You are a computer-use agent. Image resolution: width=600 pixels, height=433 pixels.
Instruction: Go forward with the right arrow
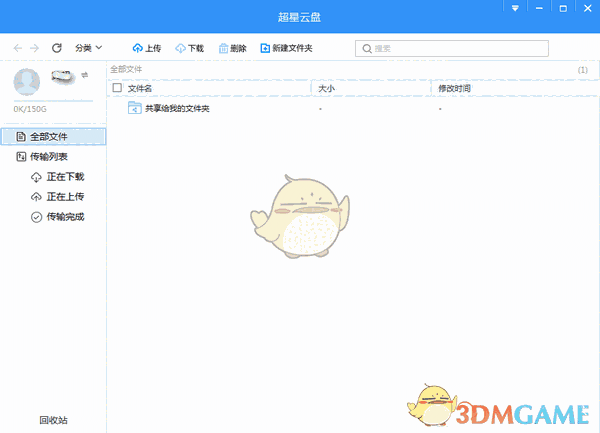pos(34,48)
